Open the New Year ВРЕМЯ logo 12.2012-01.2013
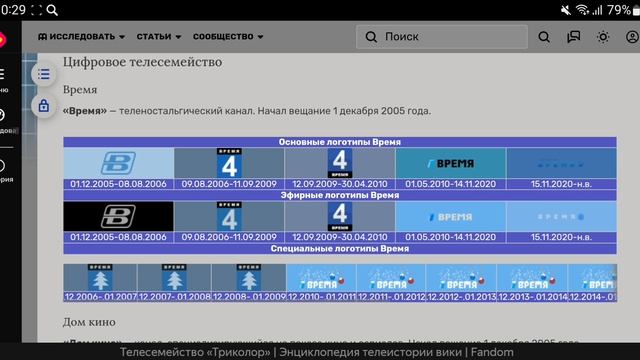Viewport: 640px width, 360px height. point(461,278)
